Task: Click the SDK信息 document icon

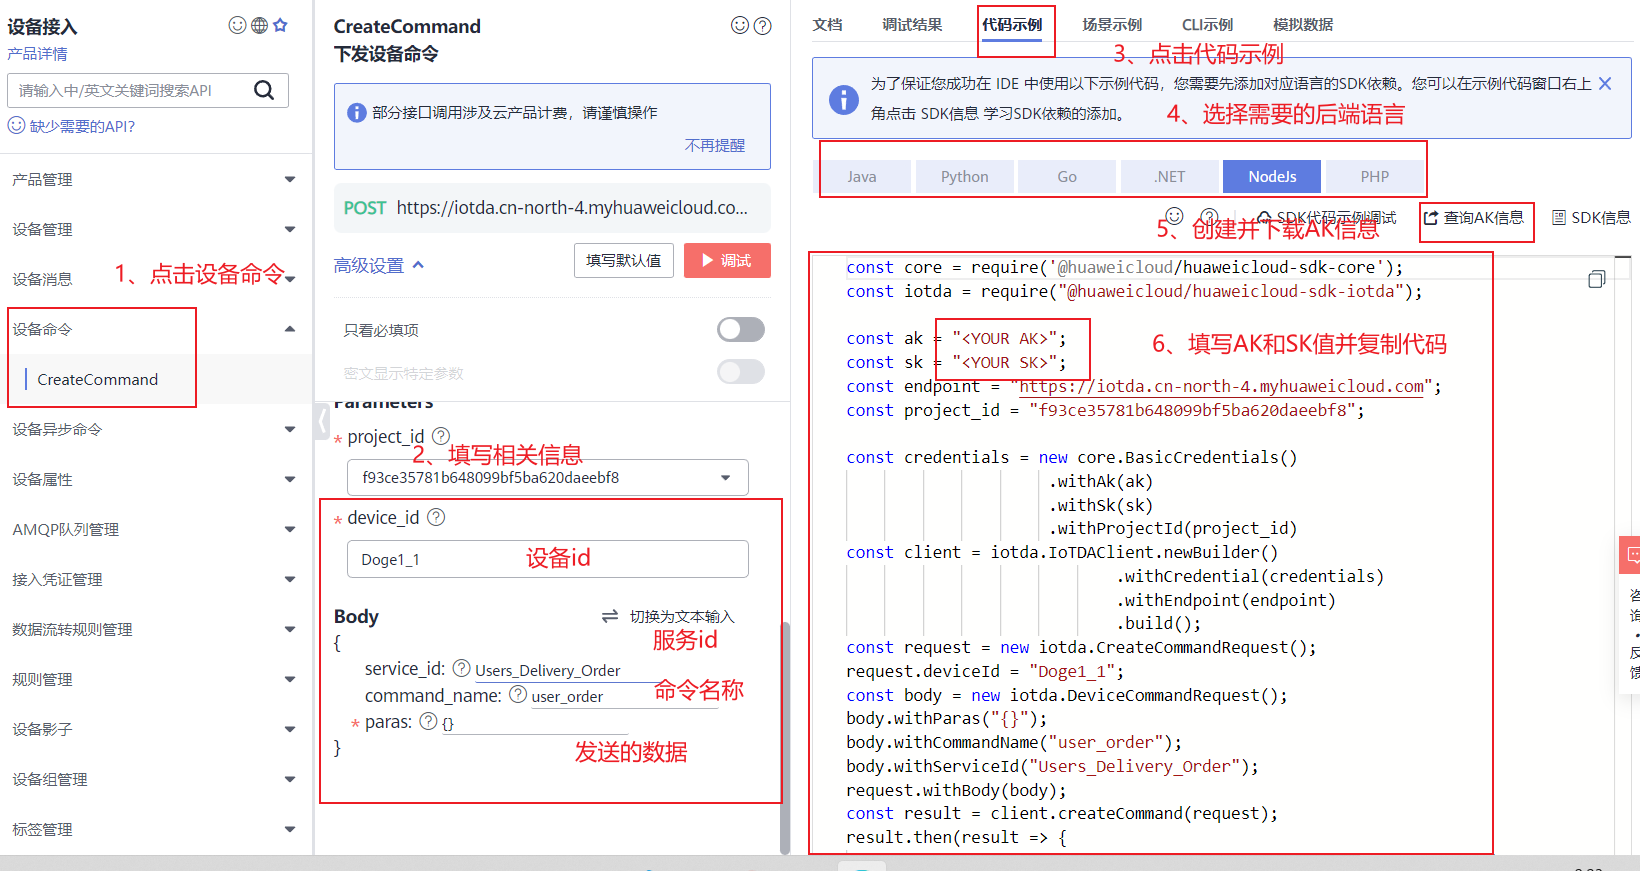Action: tap(1558, 217)
